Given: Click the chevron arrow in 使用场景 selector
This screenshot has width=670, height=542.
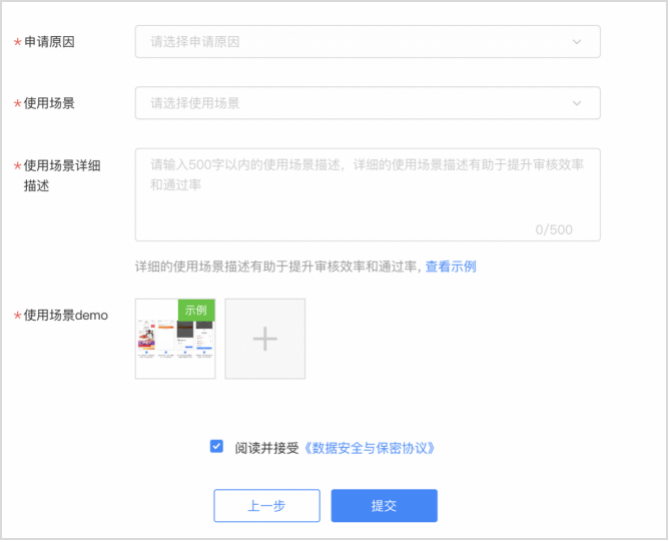Looking at the screenshot, I should [x=577, y=103].
